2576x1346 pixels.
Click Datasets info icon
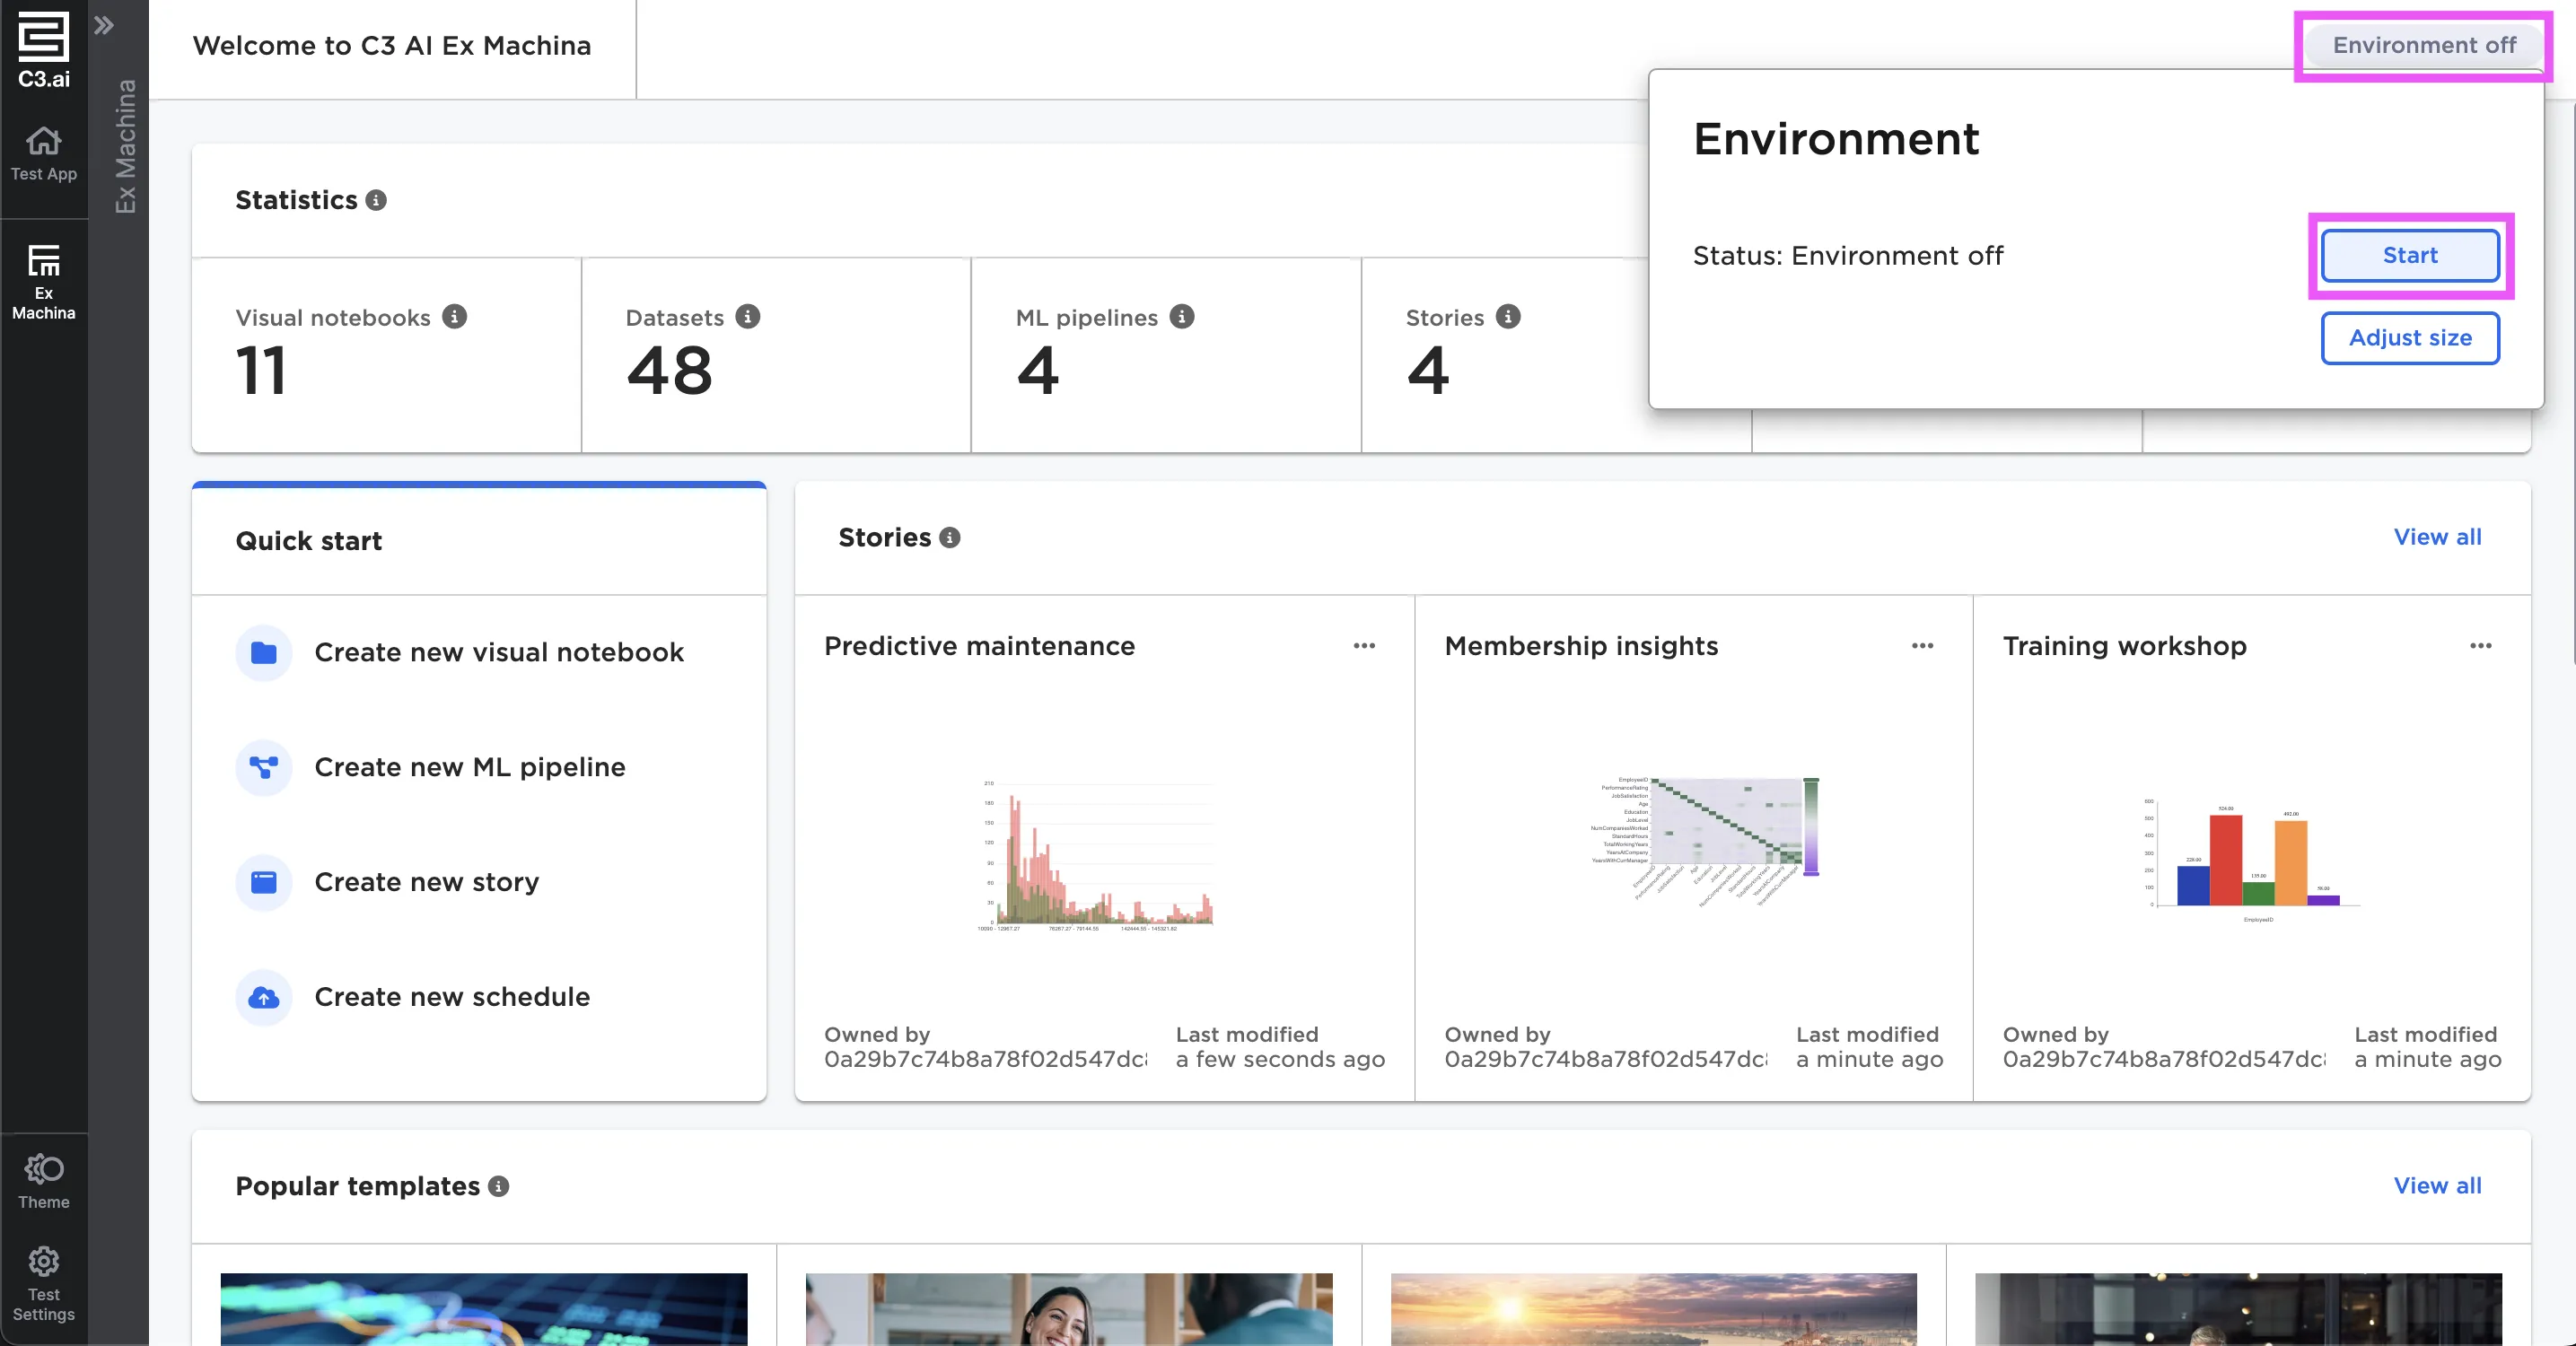pyautogui.click(x=747, y=317)
